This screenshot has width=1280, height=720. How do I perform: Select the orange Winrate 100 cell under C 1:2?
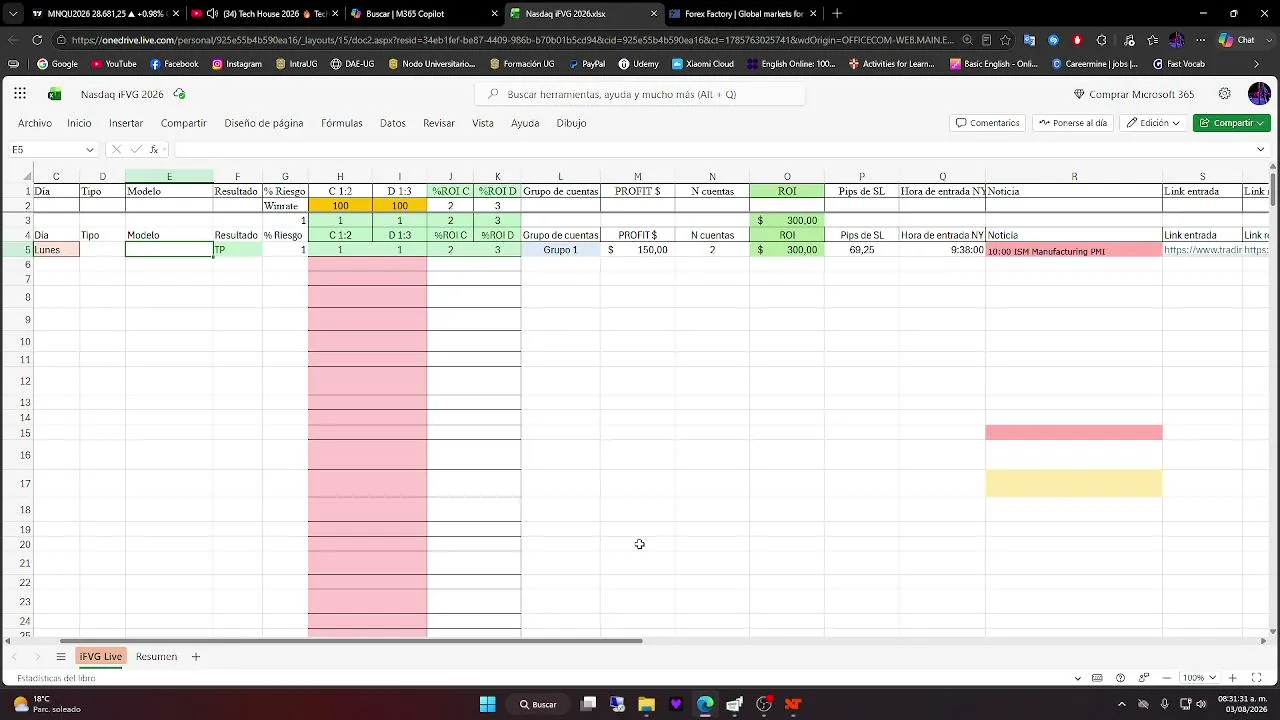point(340,205)
